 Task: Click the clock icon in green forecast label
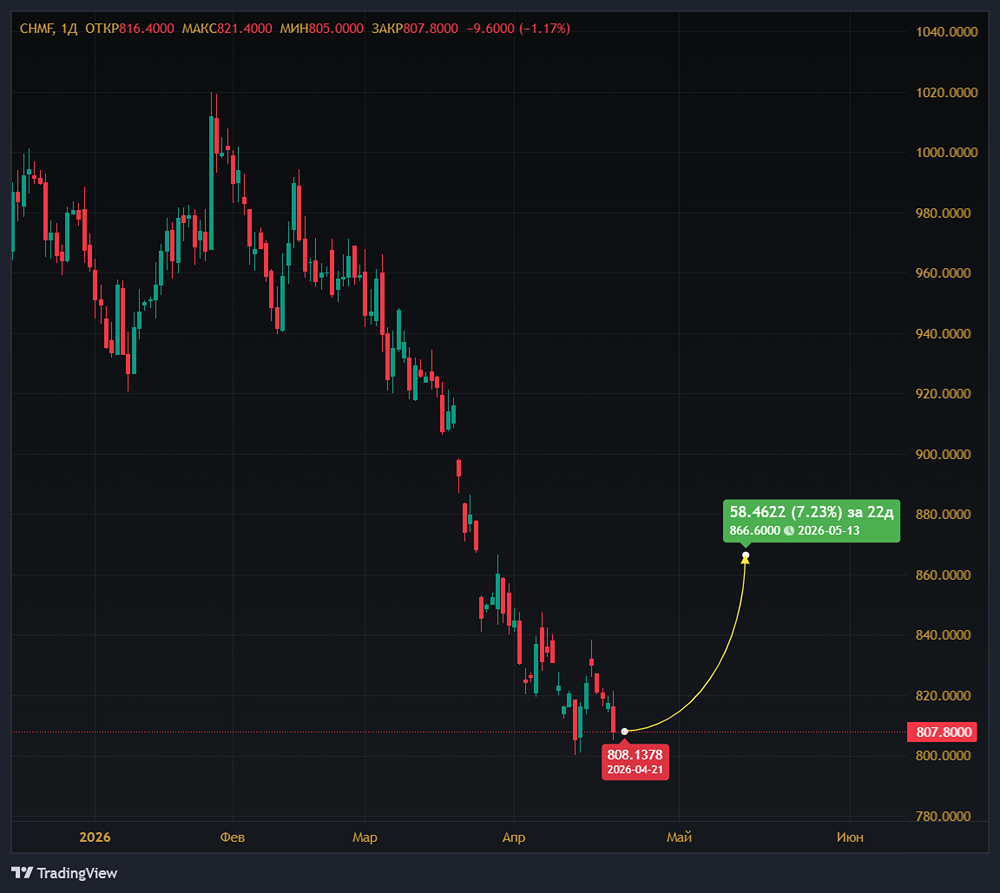click(789, 530)
